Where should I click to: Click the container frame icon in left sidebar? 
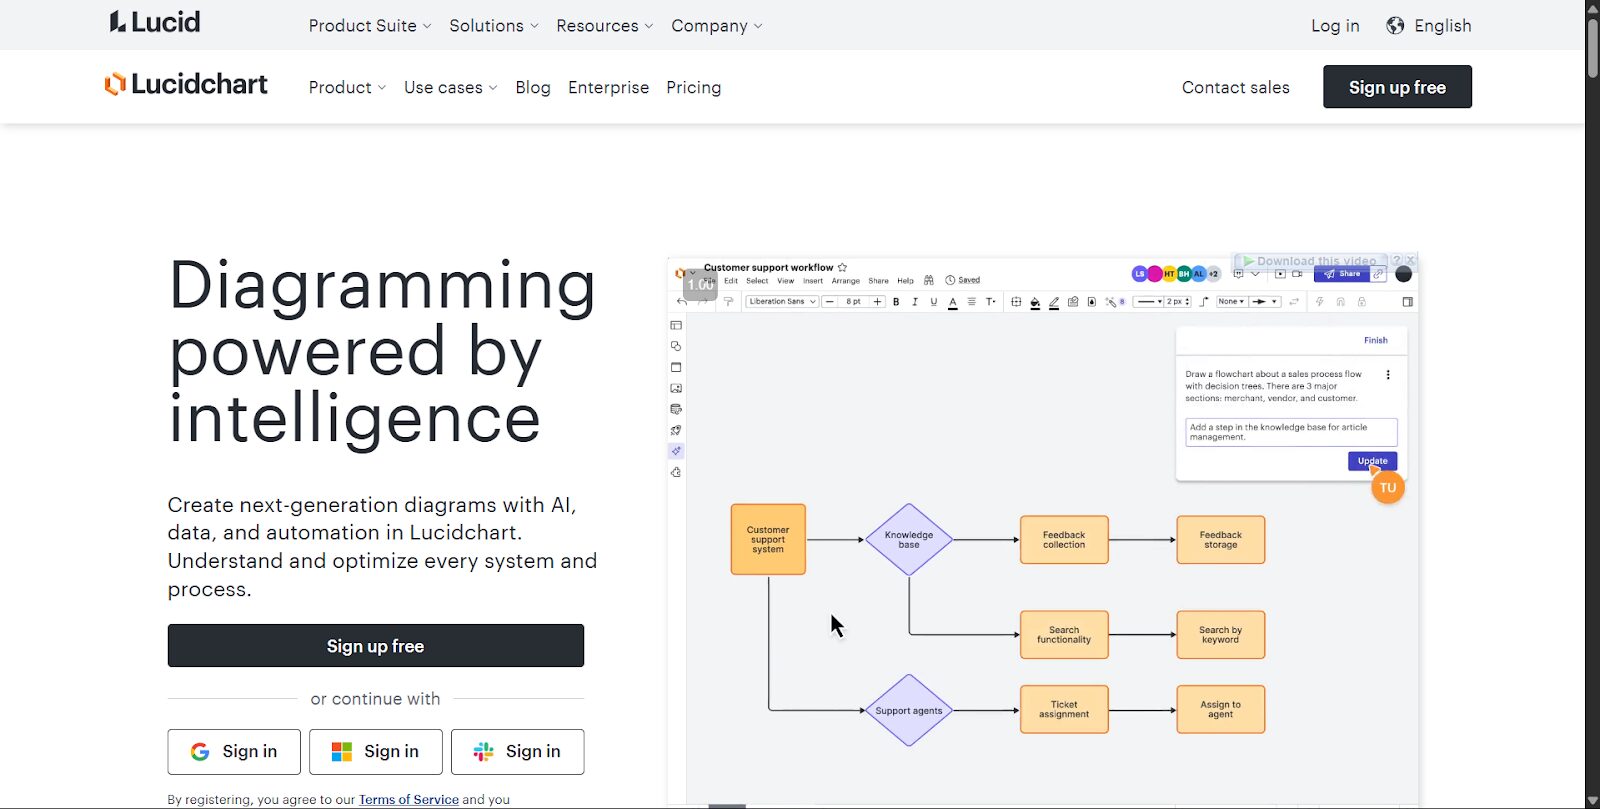[x=676, y=367]
